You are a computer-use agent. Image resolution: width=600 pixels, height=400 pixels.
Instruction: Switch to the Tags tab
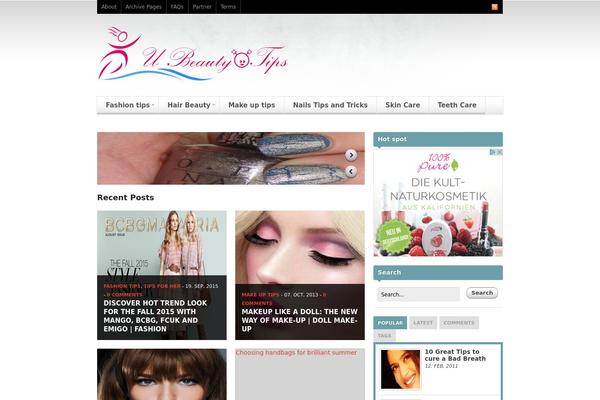coord(385,336)
